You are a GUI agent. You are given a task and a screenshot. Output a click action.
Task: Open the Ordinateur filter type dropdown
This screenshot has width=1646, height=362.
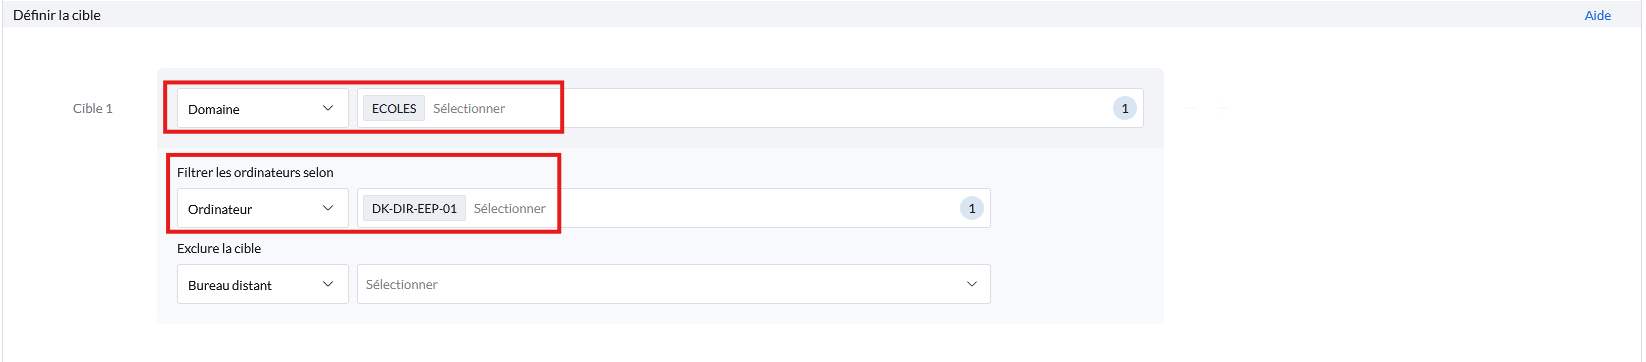[x=263, y=208]
